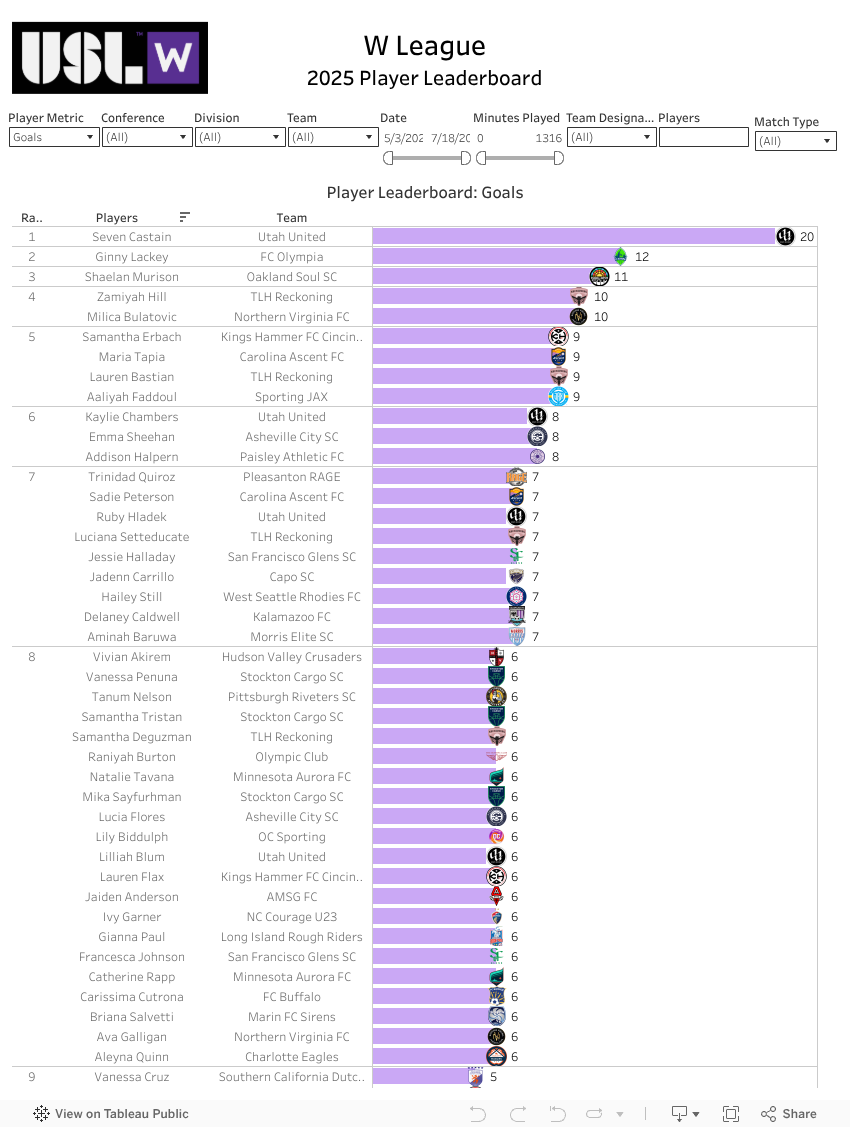Click Seven Castain's Utah United badge
850x1127 pixels.
pyautogui.click(x=785, y=237)
